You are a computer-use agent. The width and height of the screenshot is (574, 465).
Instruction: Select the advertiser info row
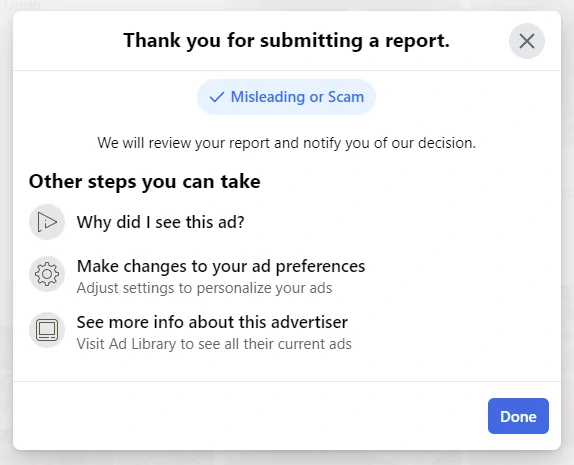click(287, 330)
